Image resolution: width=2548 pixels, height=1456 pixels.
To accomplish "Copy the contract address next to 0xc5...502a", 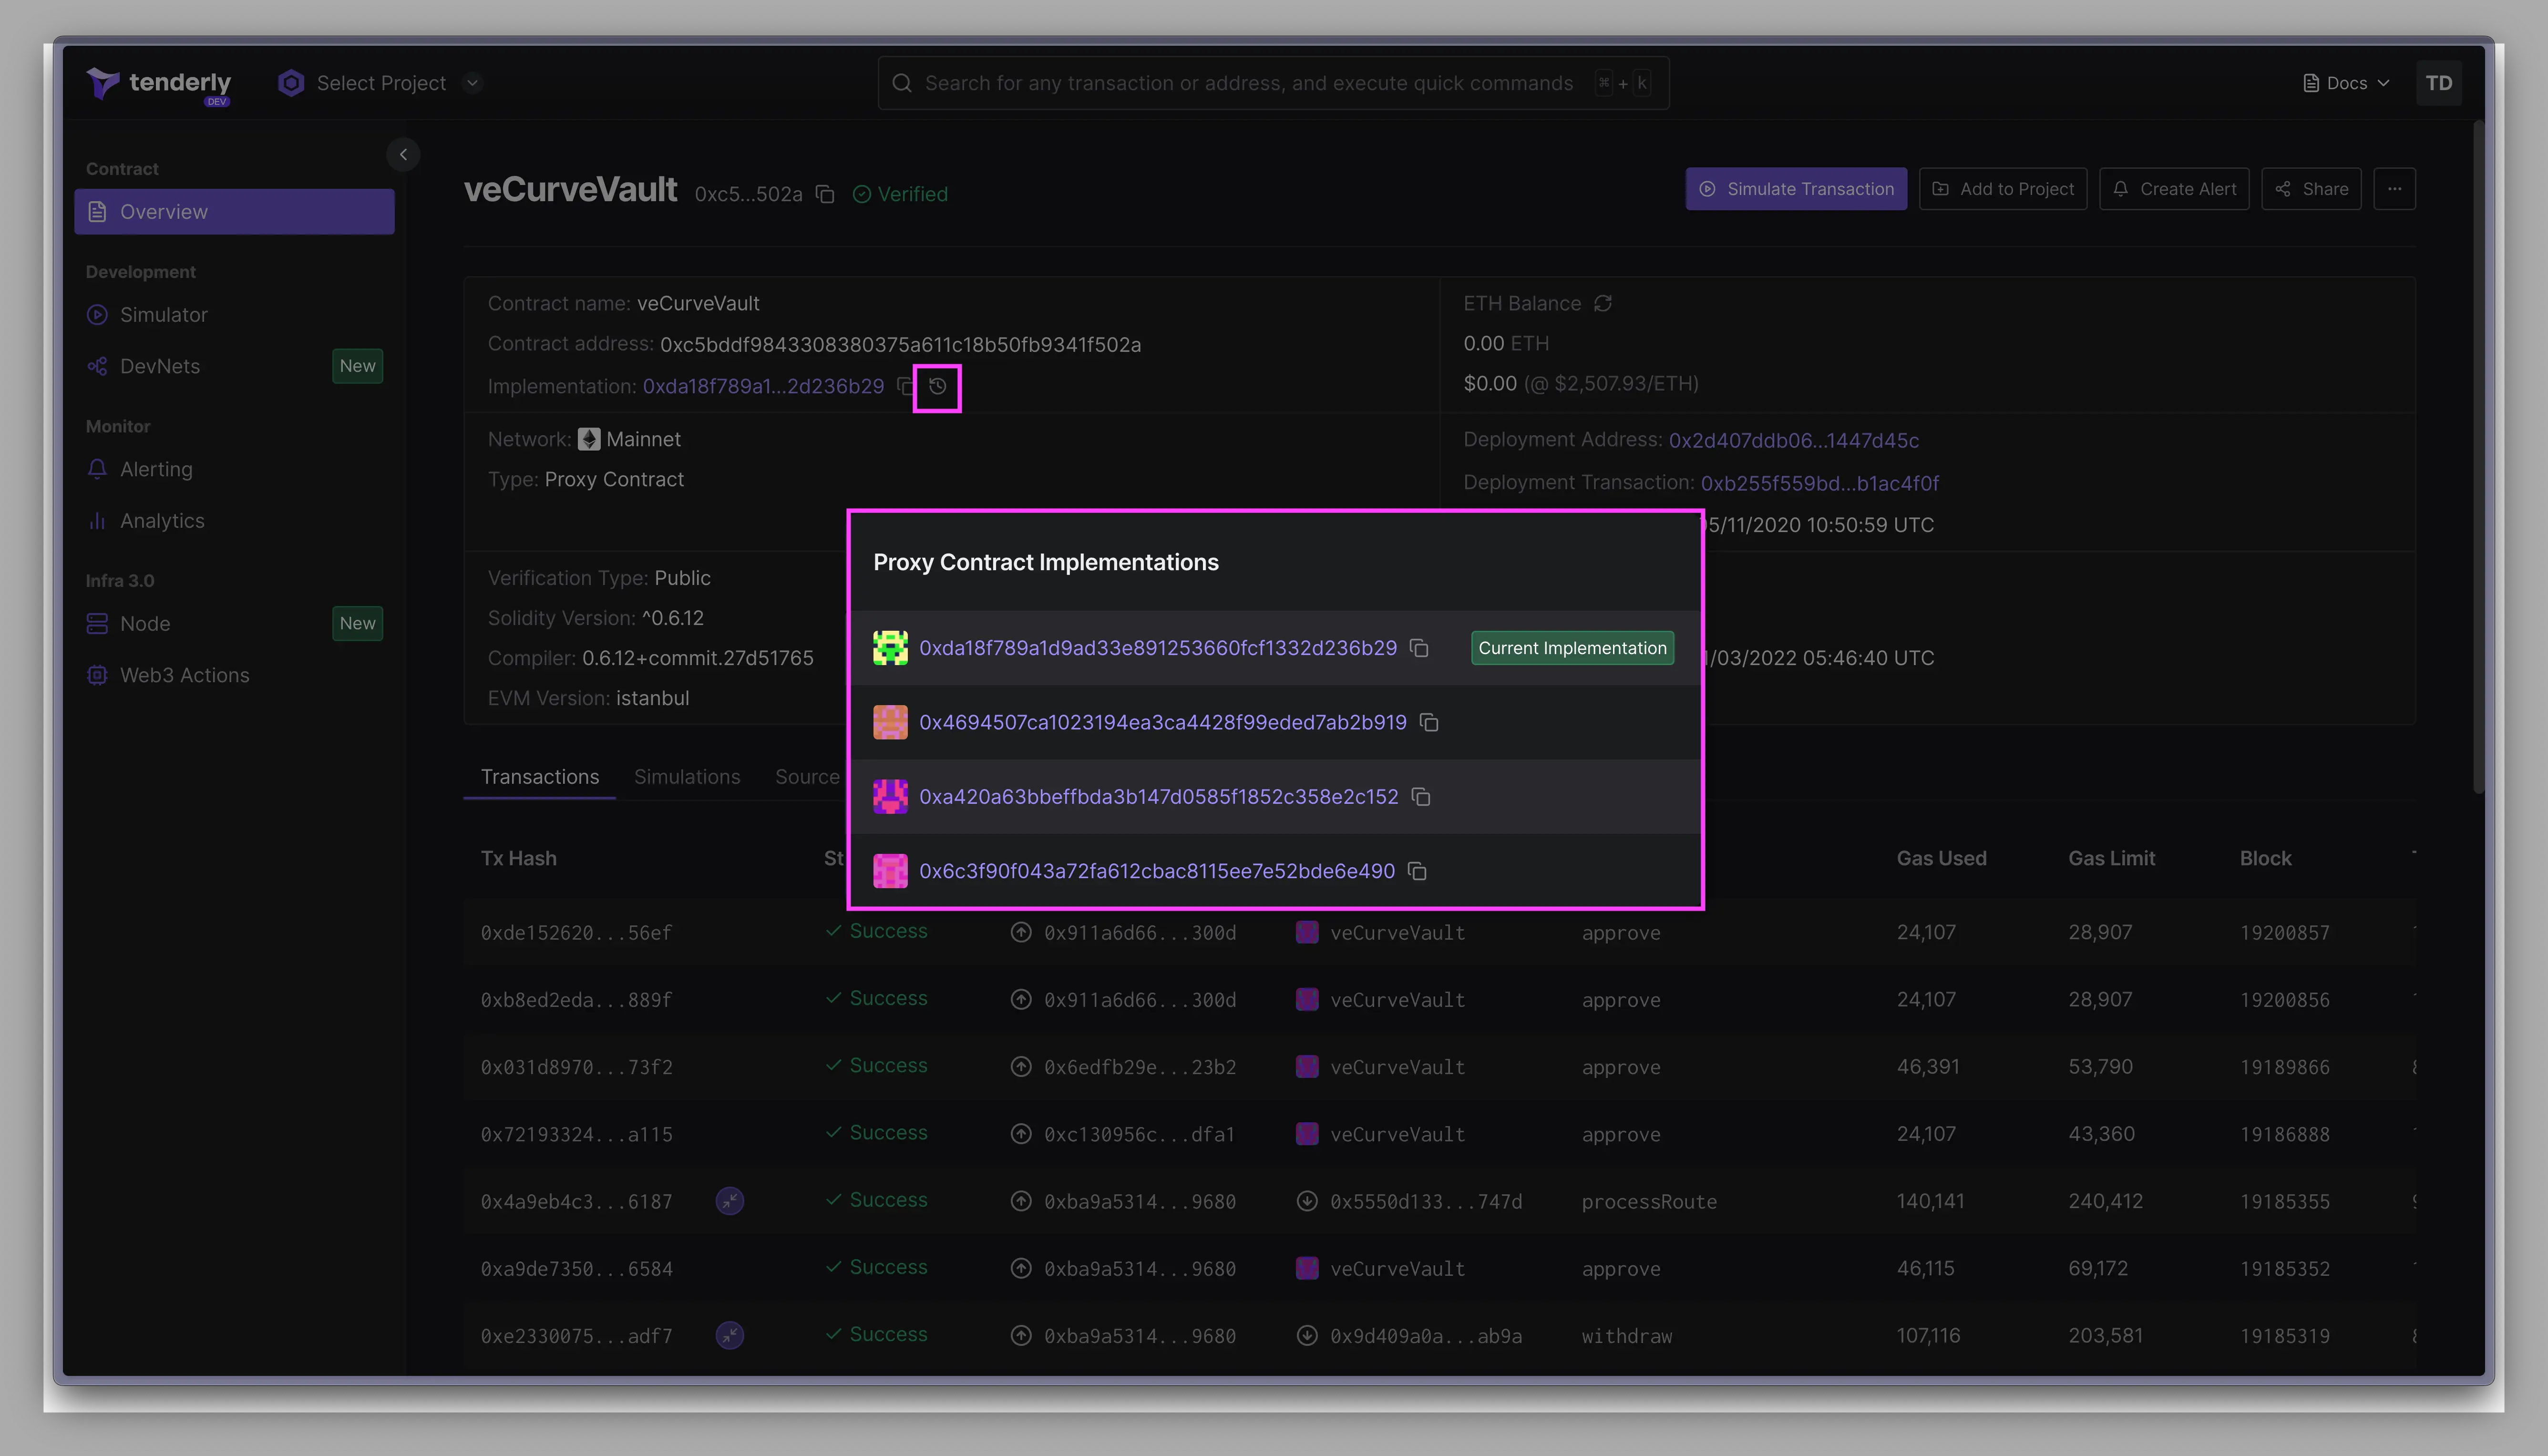I will coord(825,194).
